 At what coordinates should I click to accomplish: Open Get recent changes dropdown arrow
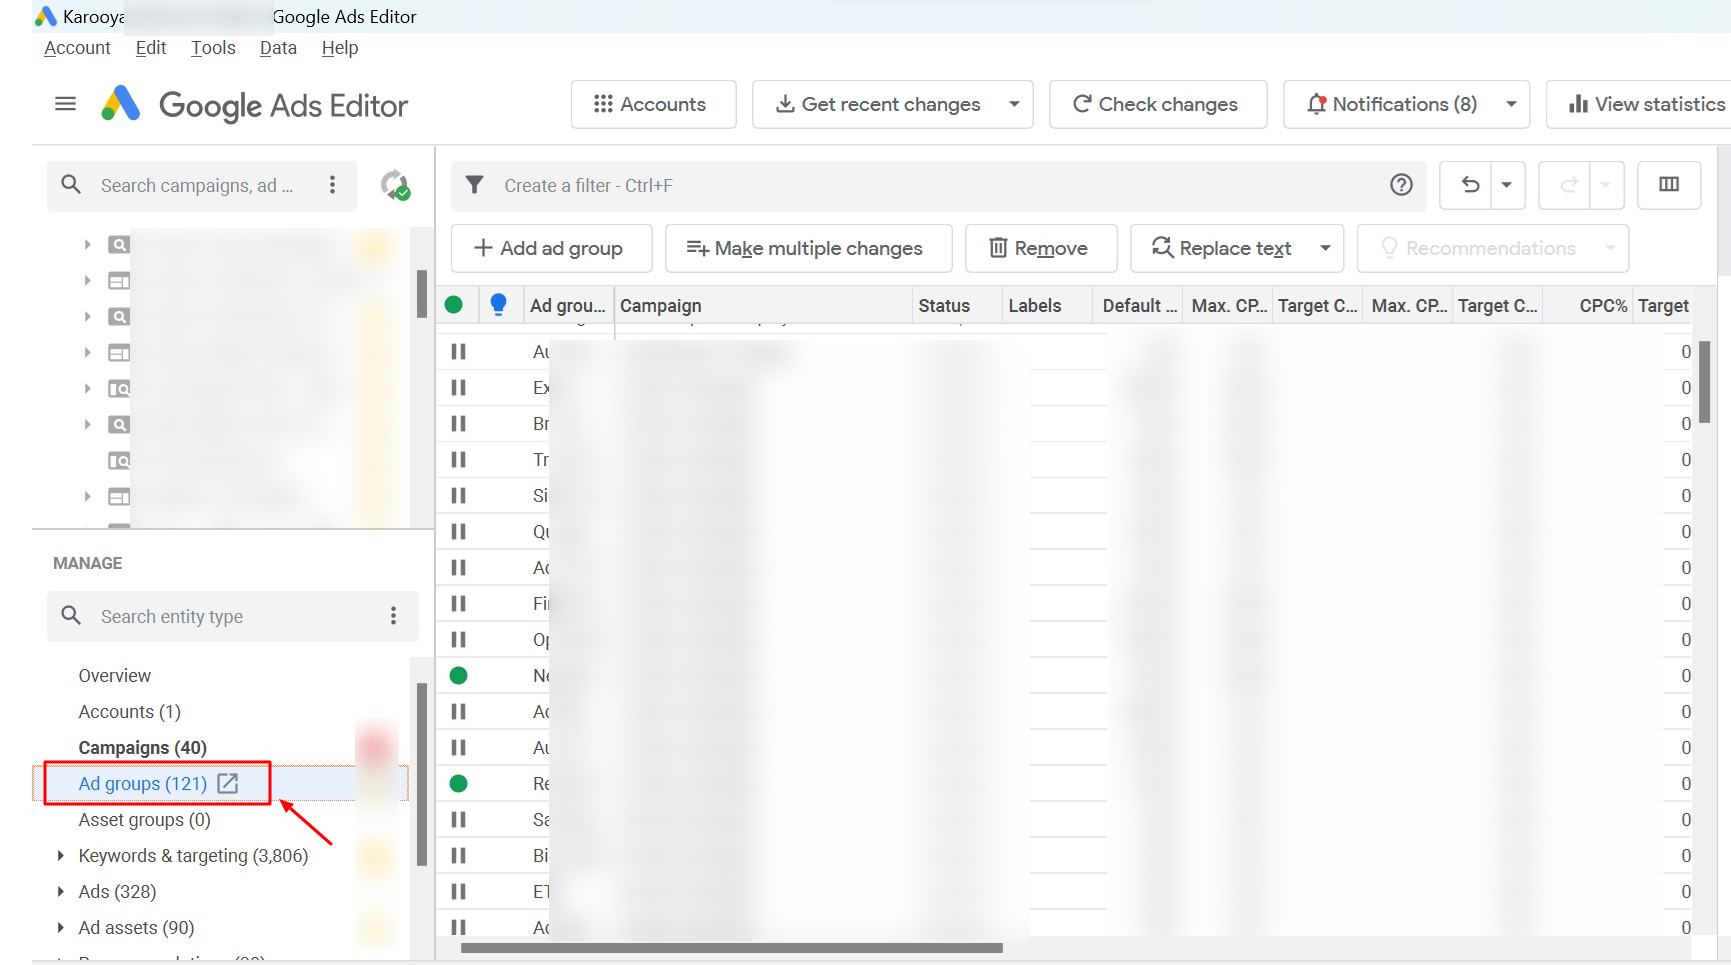[1014, 104]
